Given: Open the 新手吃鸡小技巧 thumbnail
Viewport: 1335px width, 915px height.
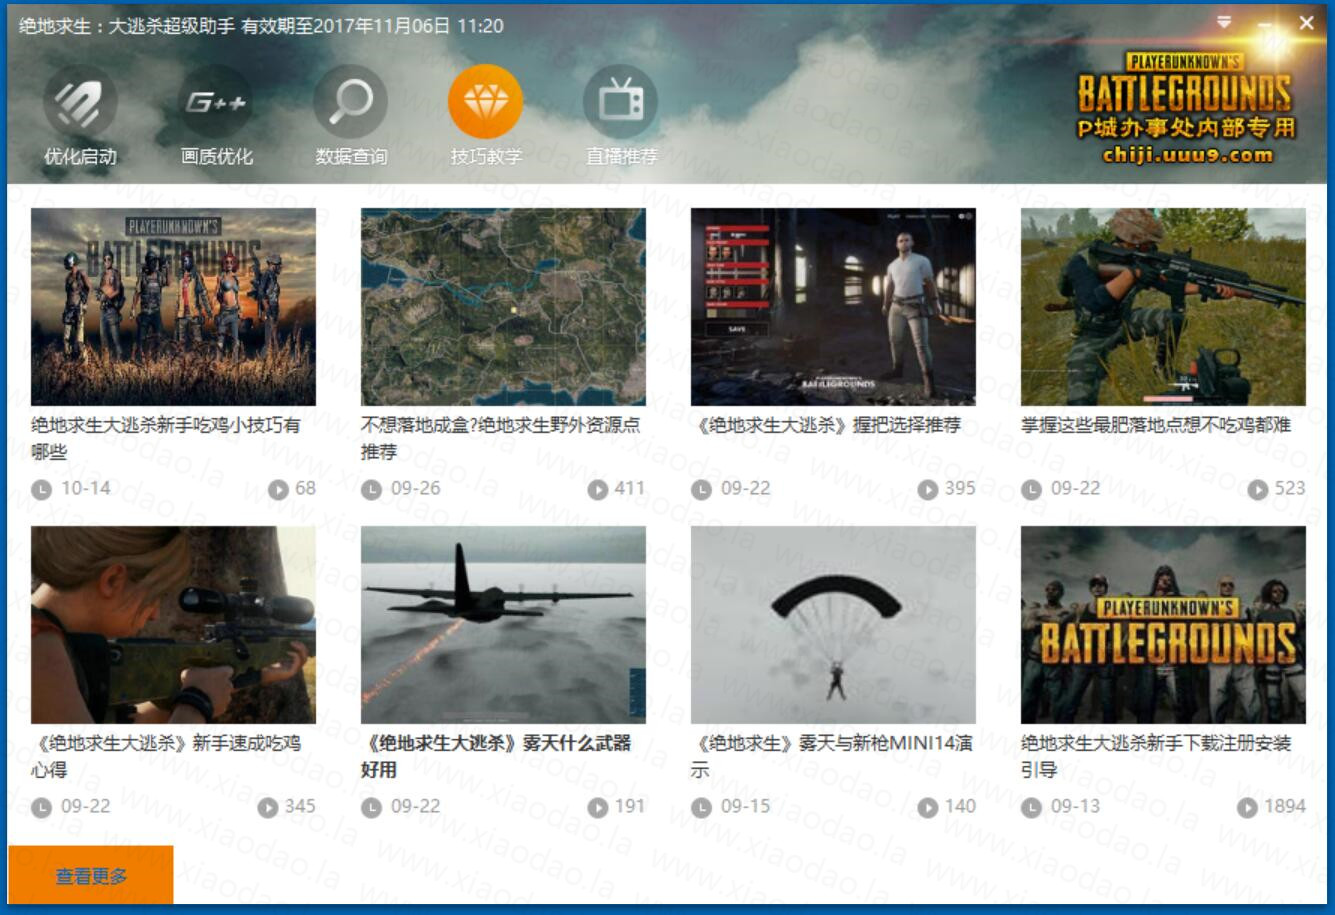Looking at the screenshot, I should (x=173, y=306).
